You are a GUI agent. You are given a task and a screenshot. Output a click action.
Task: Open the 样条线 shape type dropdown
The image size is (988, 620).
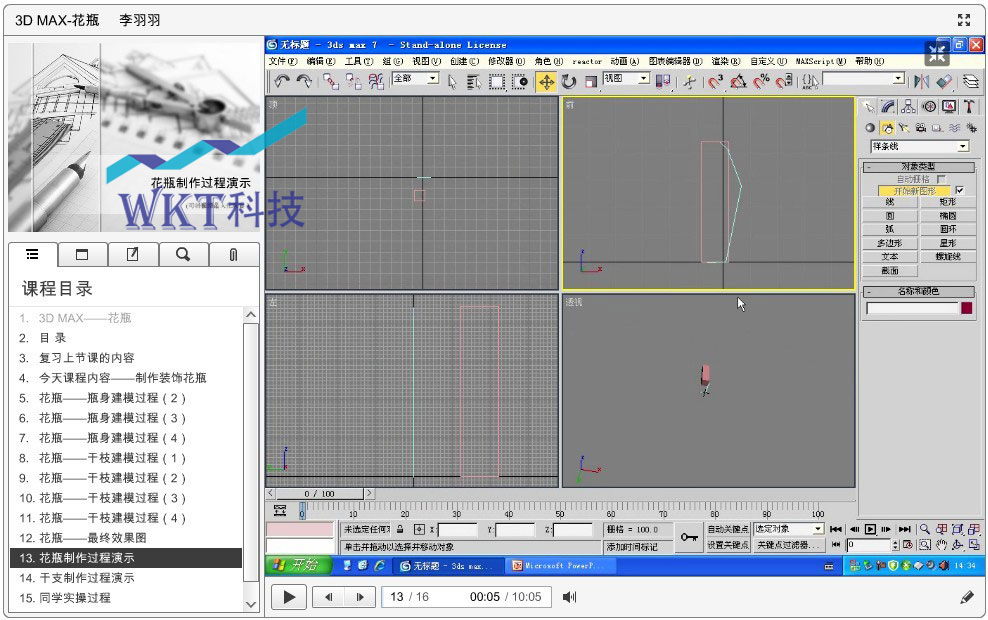point(963,147)
